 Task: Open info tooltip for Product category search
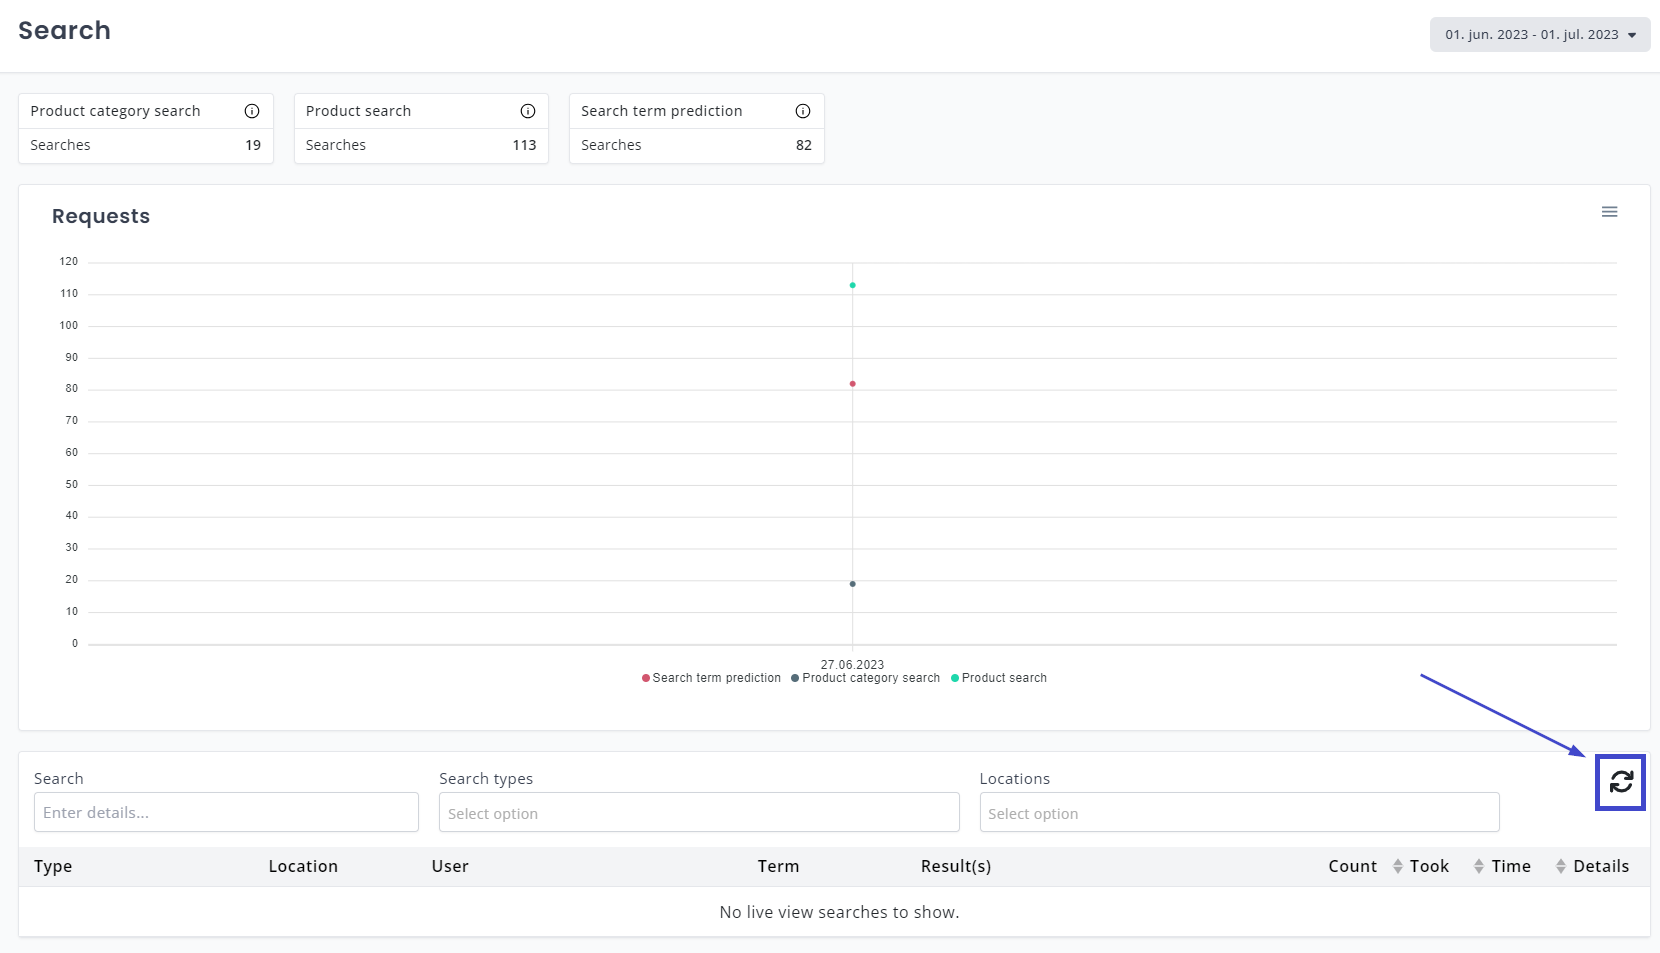tap(252, 111)
